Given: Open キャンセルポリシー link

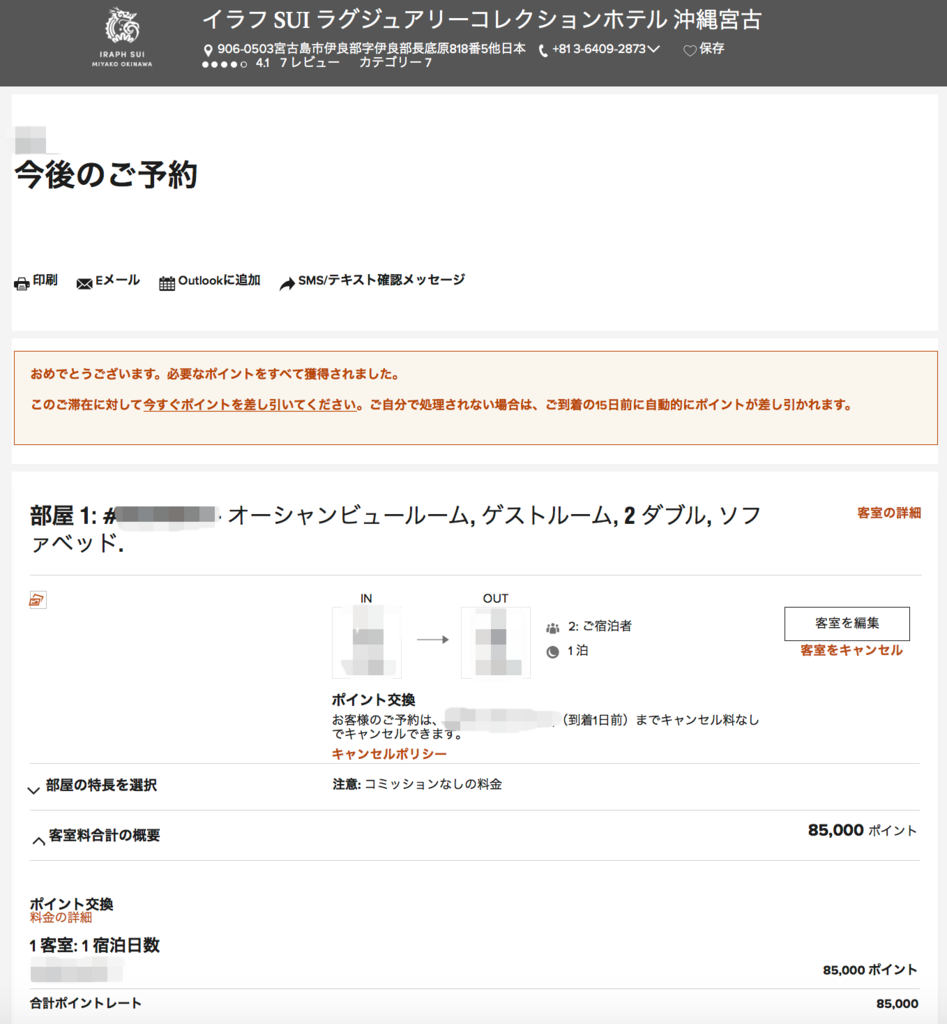Looking at the screenshot, I should [x=389, y=754].
